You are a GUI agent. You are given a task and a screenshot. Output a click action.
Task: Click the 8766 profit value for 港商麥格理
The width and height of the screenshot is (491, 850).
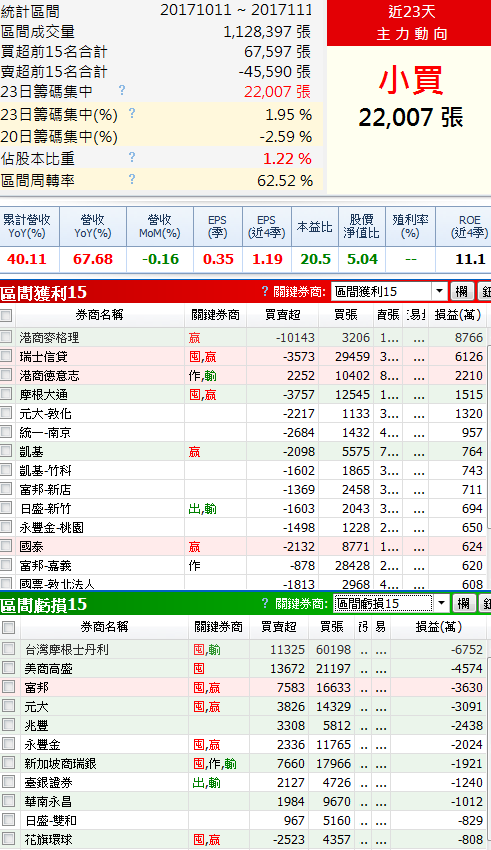click(x=469, y=337)
